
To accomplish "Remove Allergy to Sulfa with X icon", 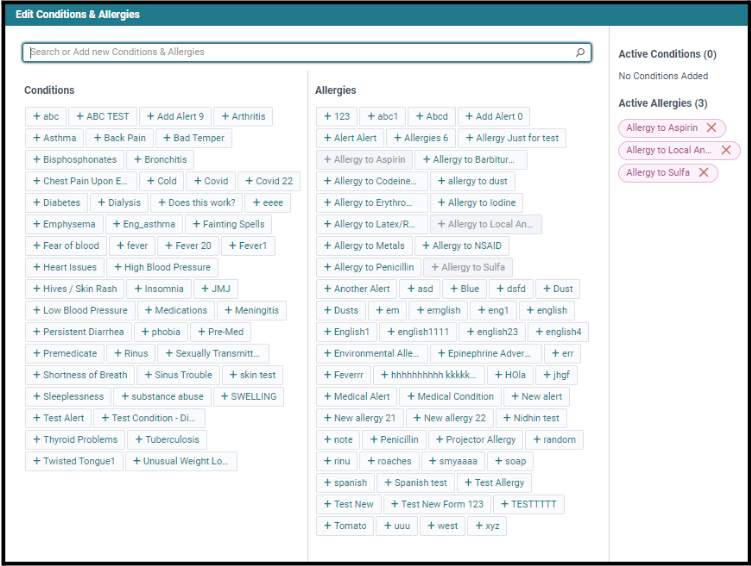I will pos(703,172).
